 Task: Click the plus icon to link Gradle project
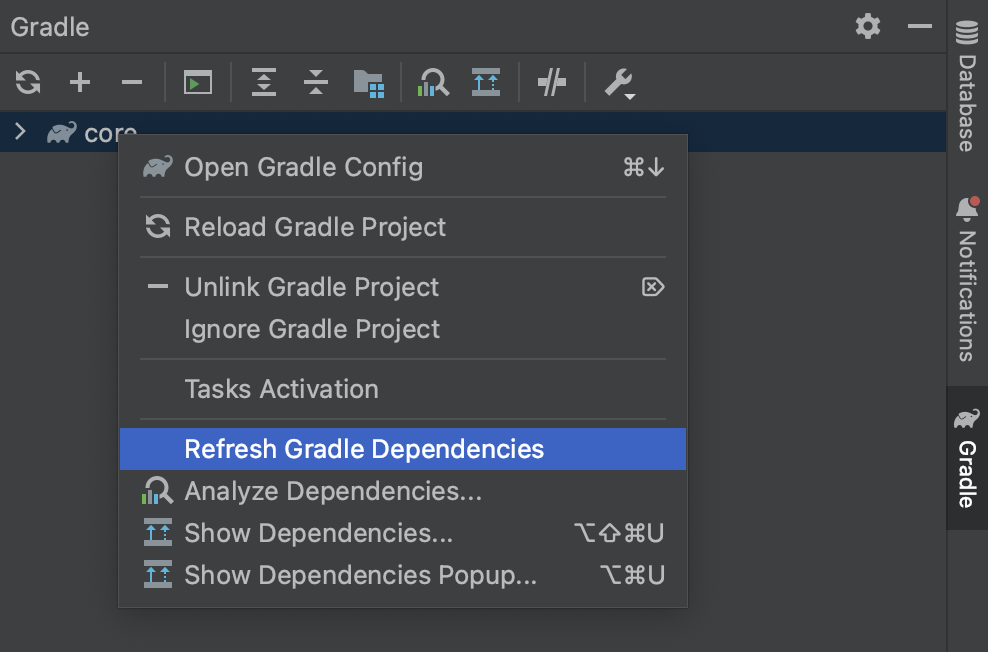point(80,82)
